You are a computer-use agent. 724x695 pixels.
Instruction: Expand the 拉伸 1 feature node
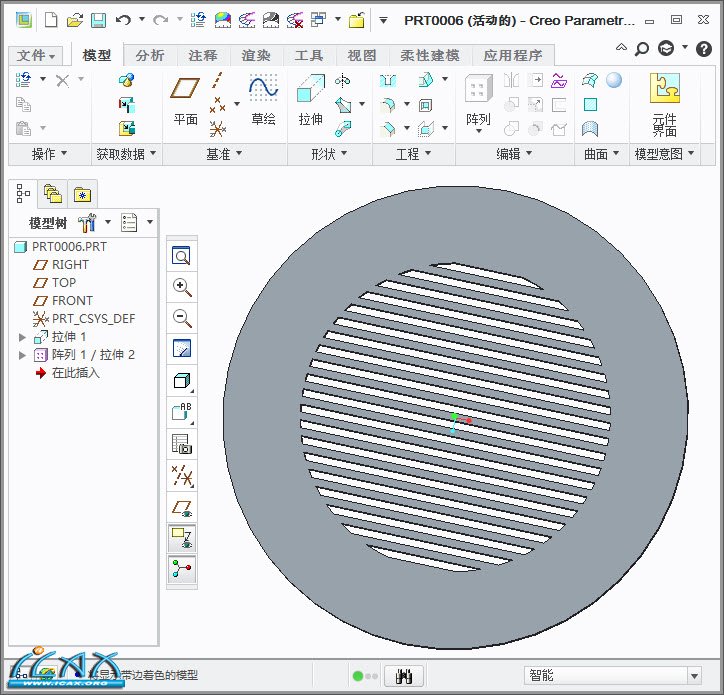click(23, 337)
